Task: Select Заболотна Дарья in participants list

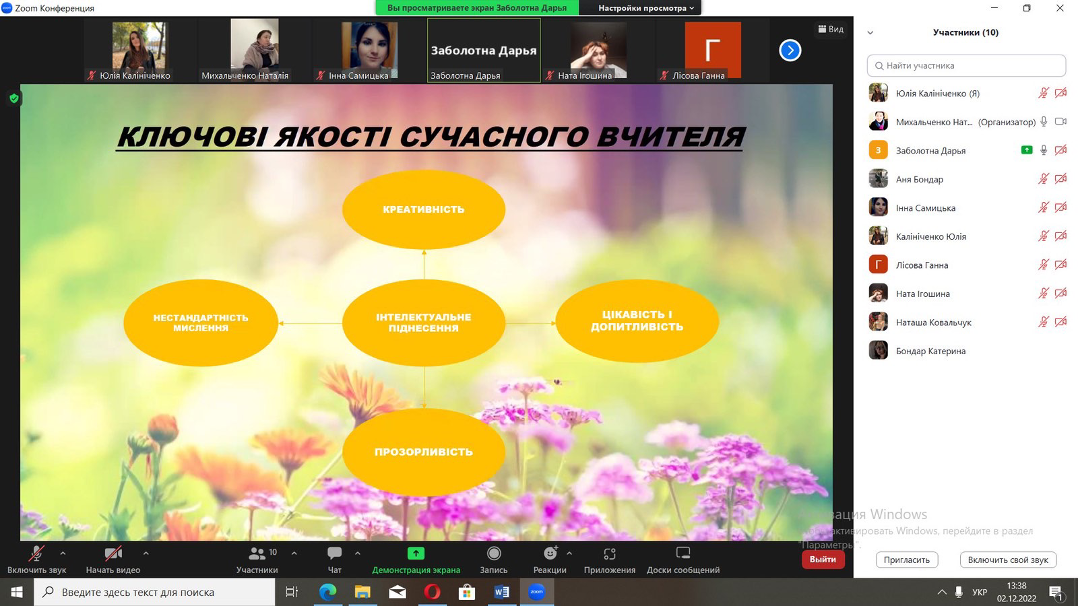Action: point(931,151)
